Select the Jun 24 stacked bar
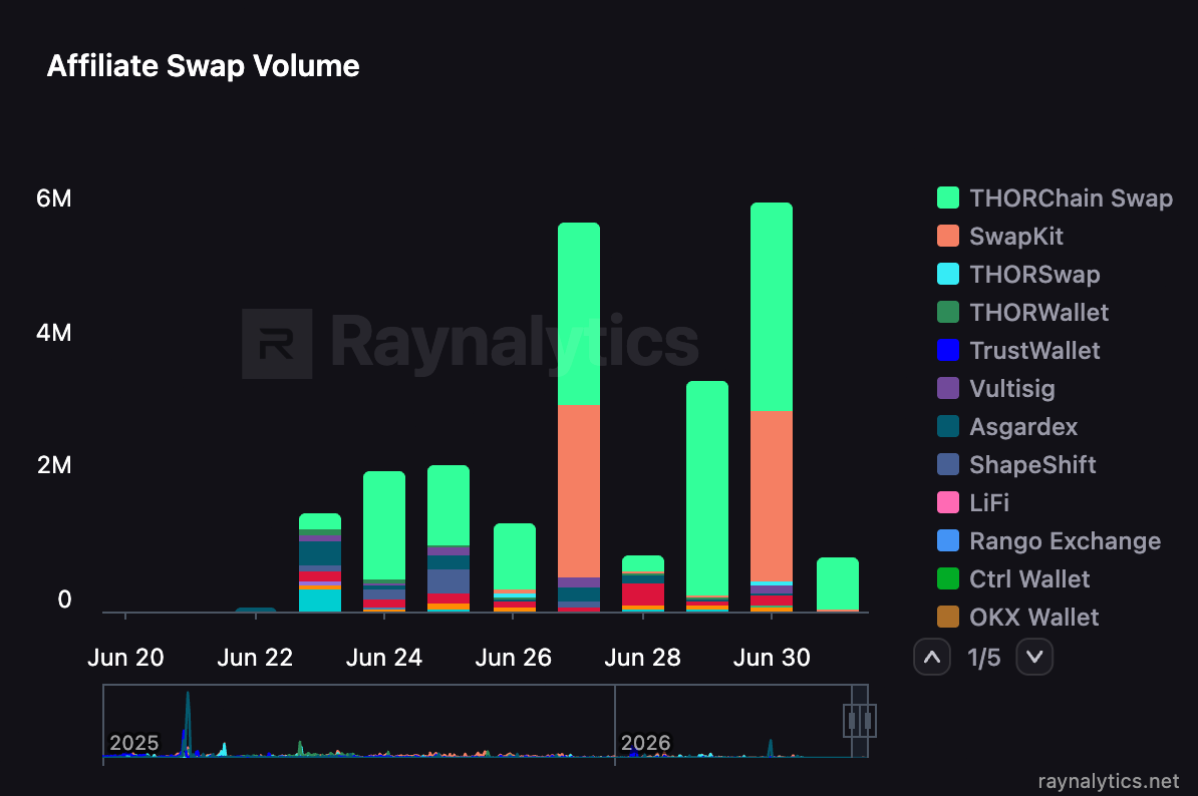 [x=384, y=542]
